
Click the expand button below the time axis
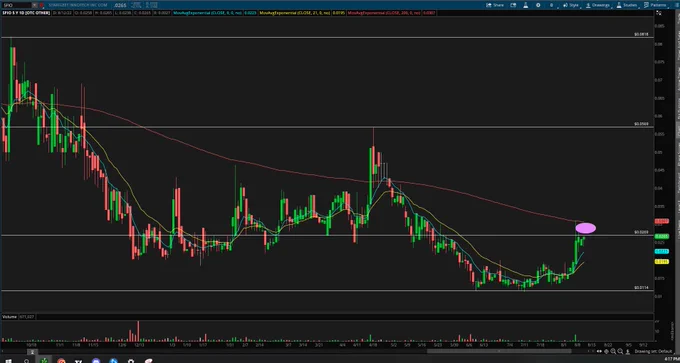[32, 352]
